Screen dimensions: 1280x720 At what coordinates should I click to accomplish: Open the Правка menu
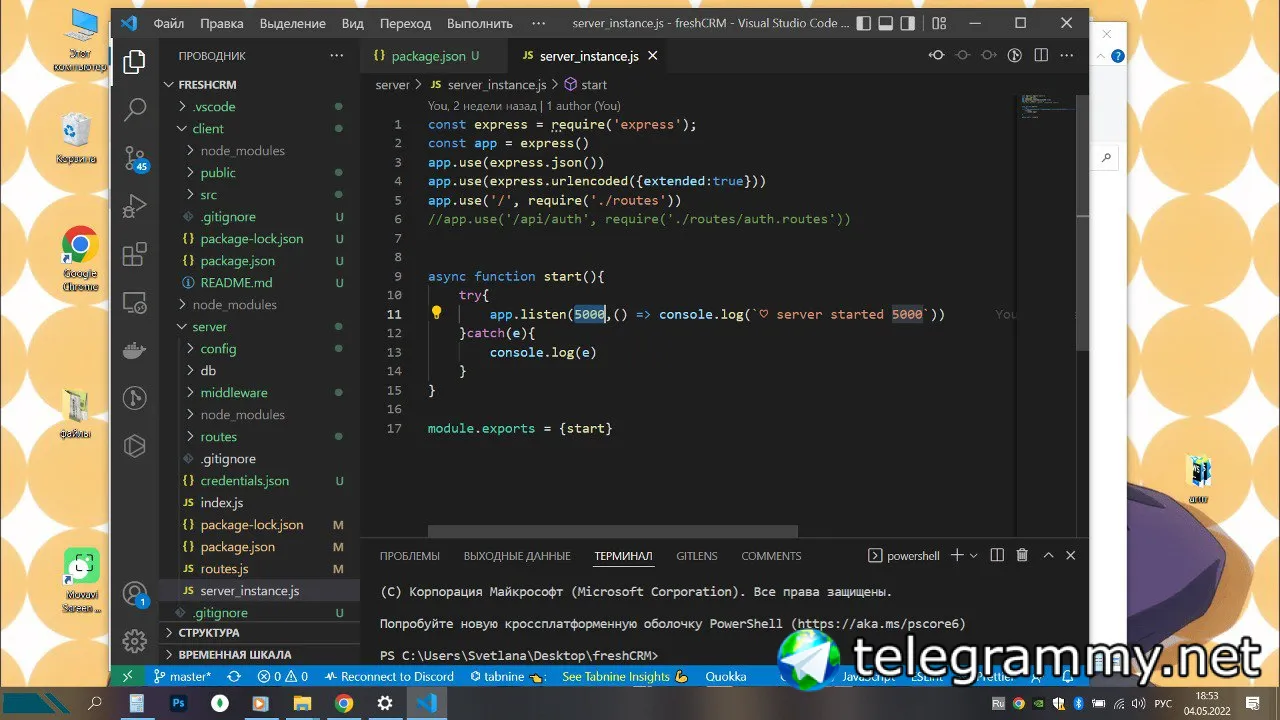click(221, 23)
